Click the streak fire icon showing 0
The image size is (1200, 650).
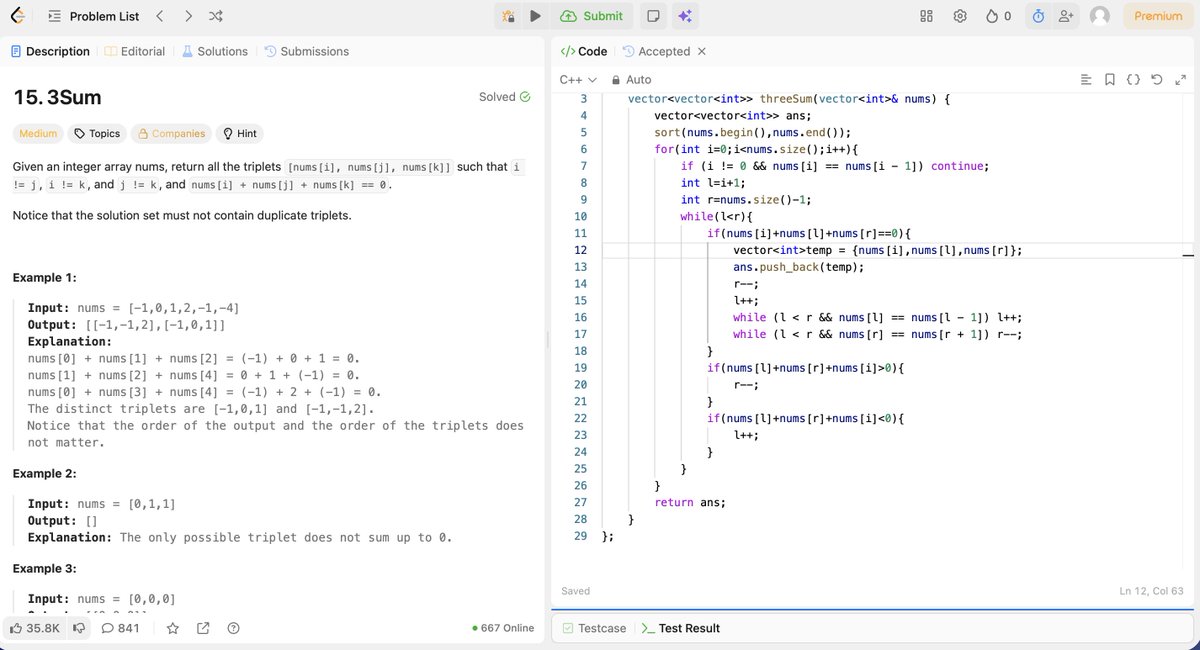[998, 16]
